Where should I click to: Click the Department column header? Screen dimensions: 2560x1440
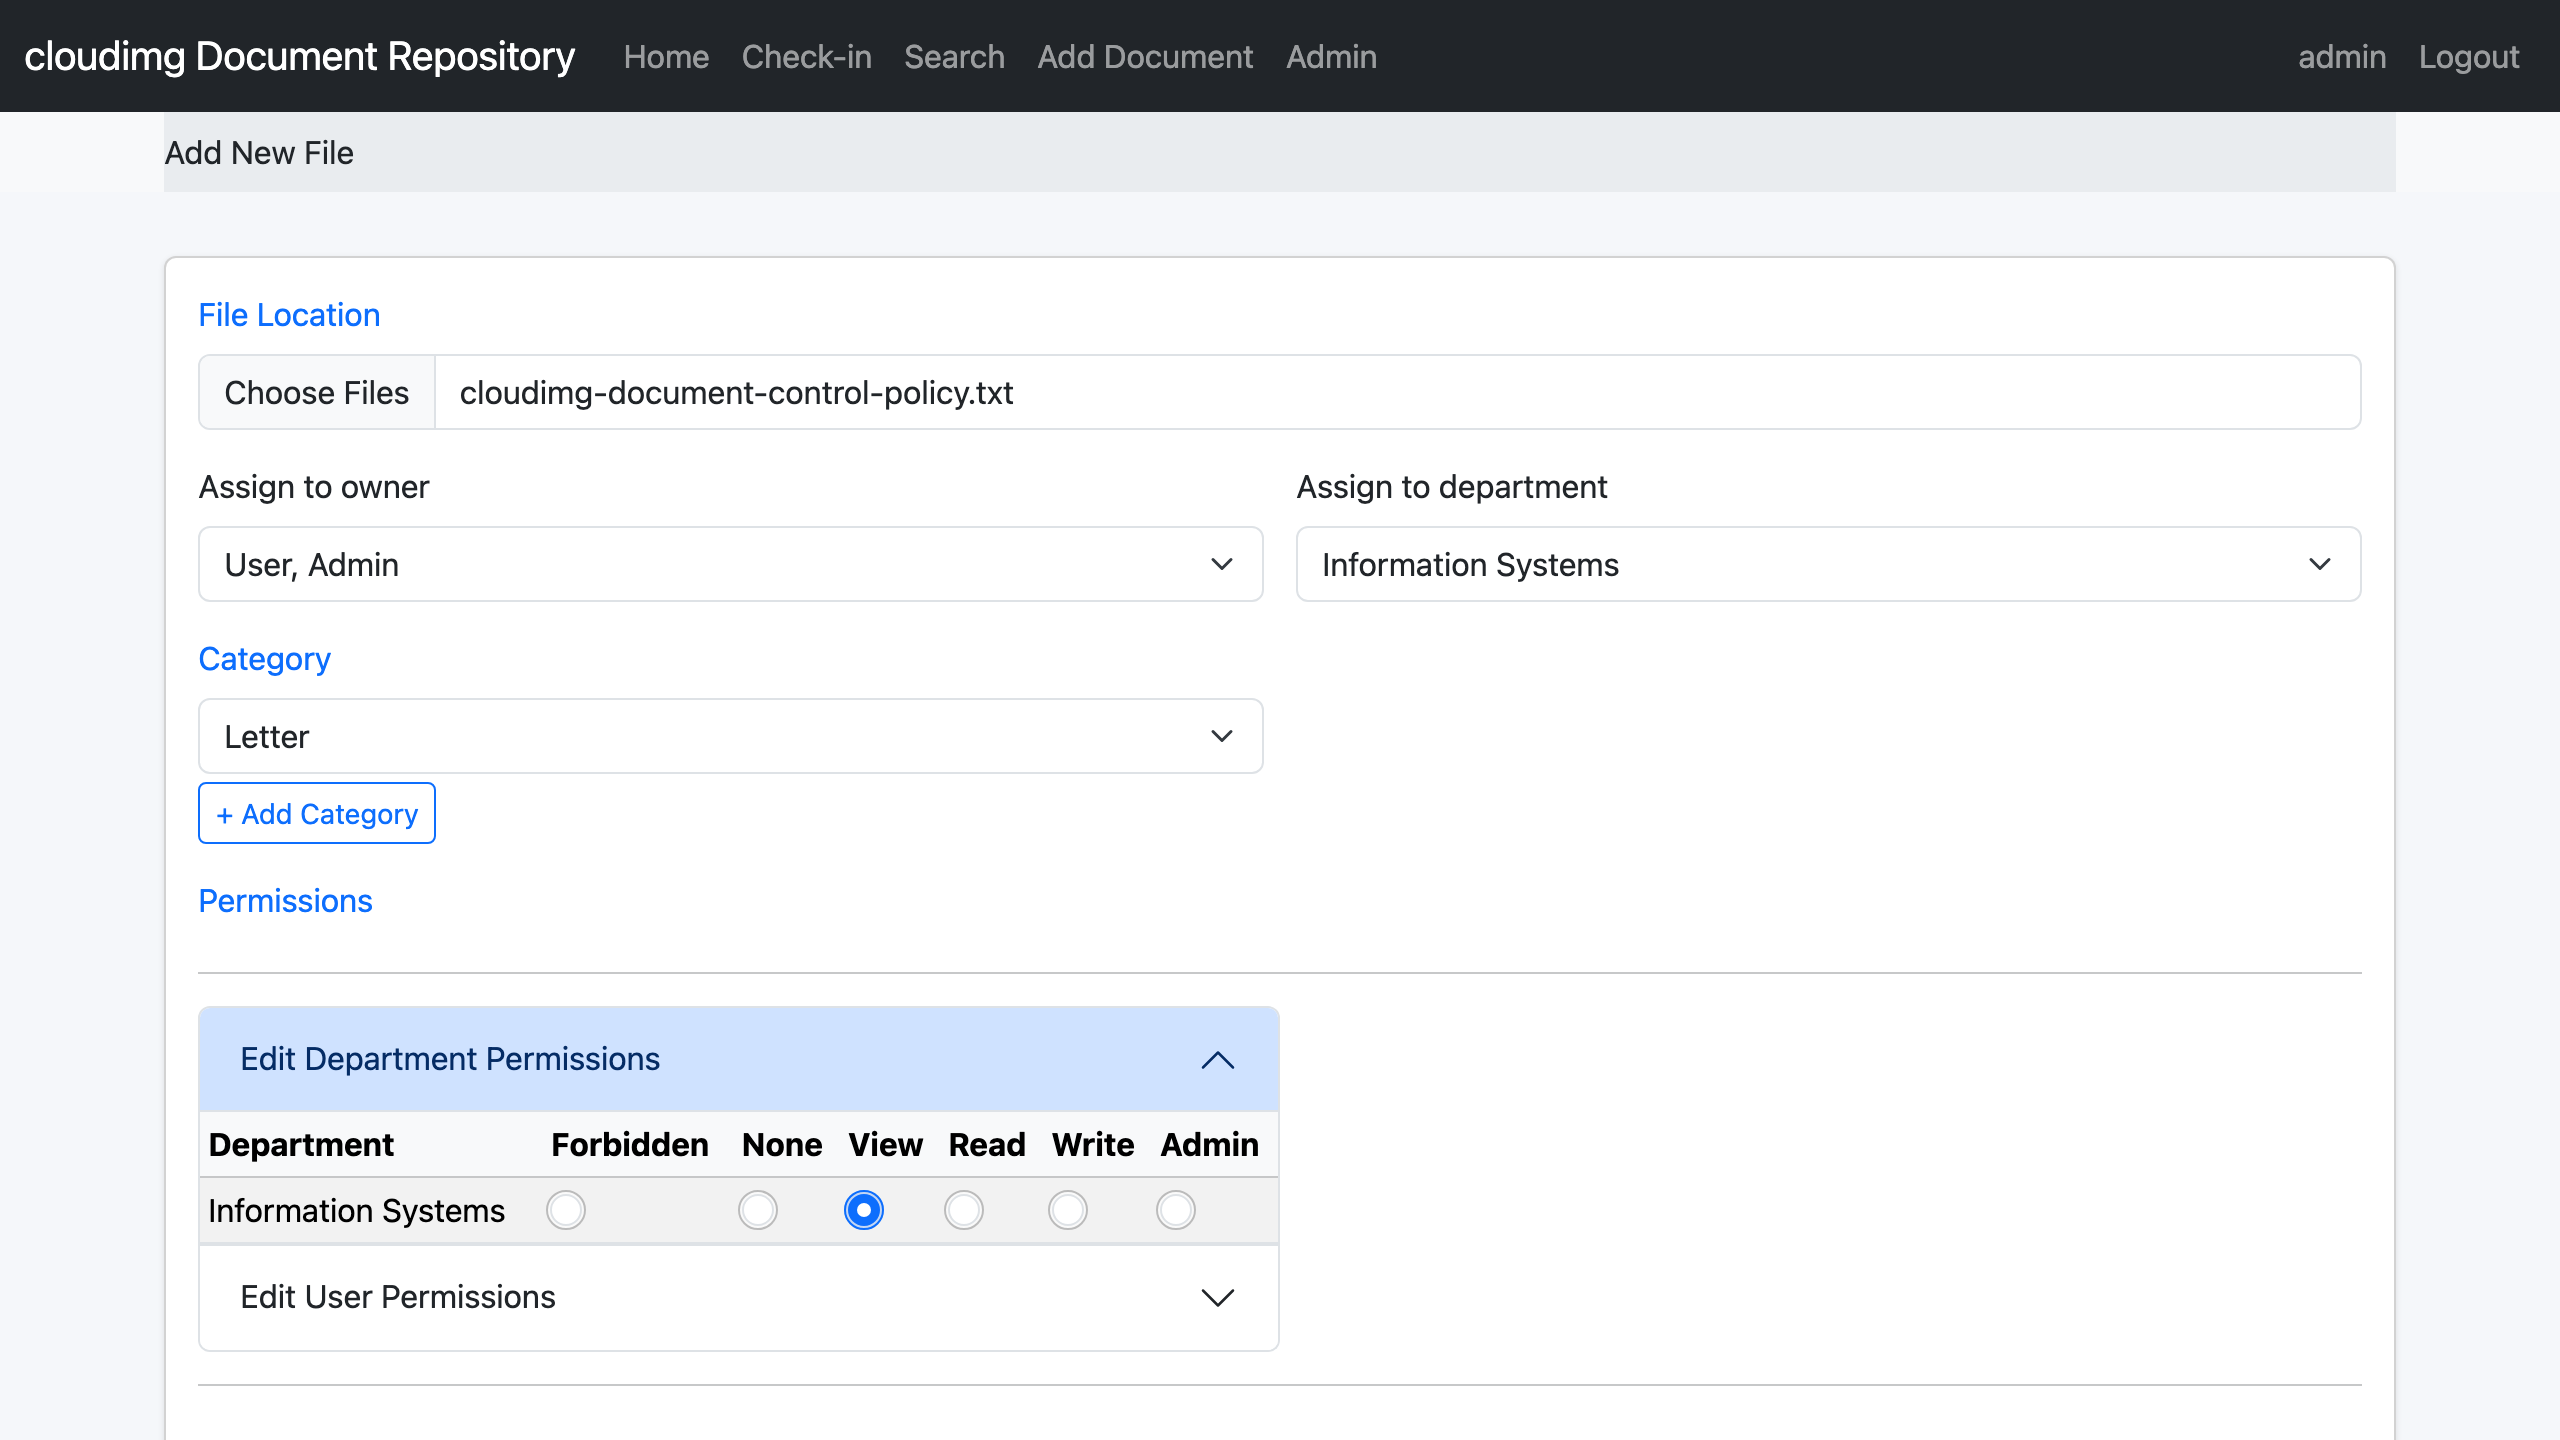(301, 1144)
